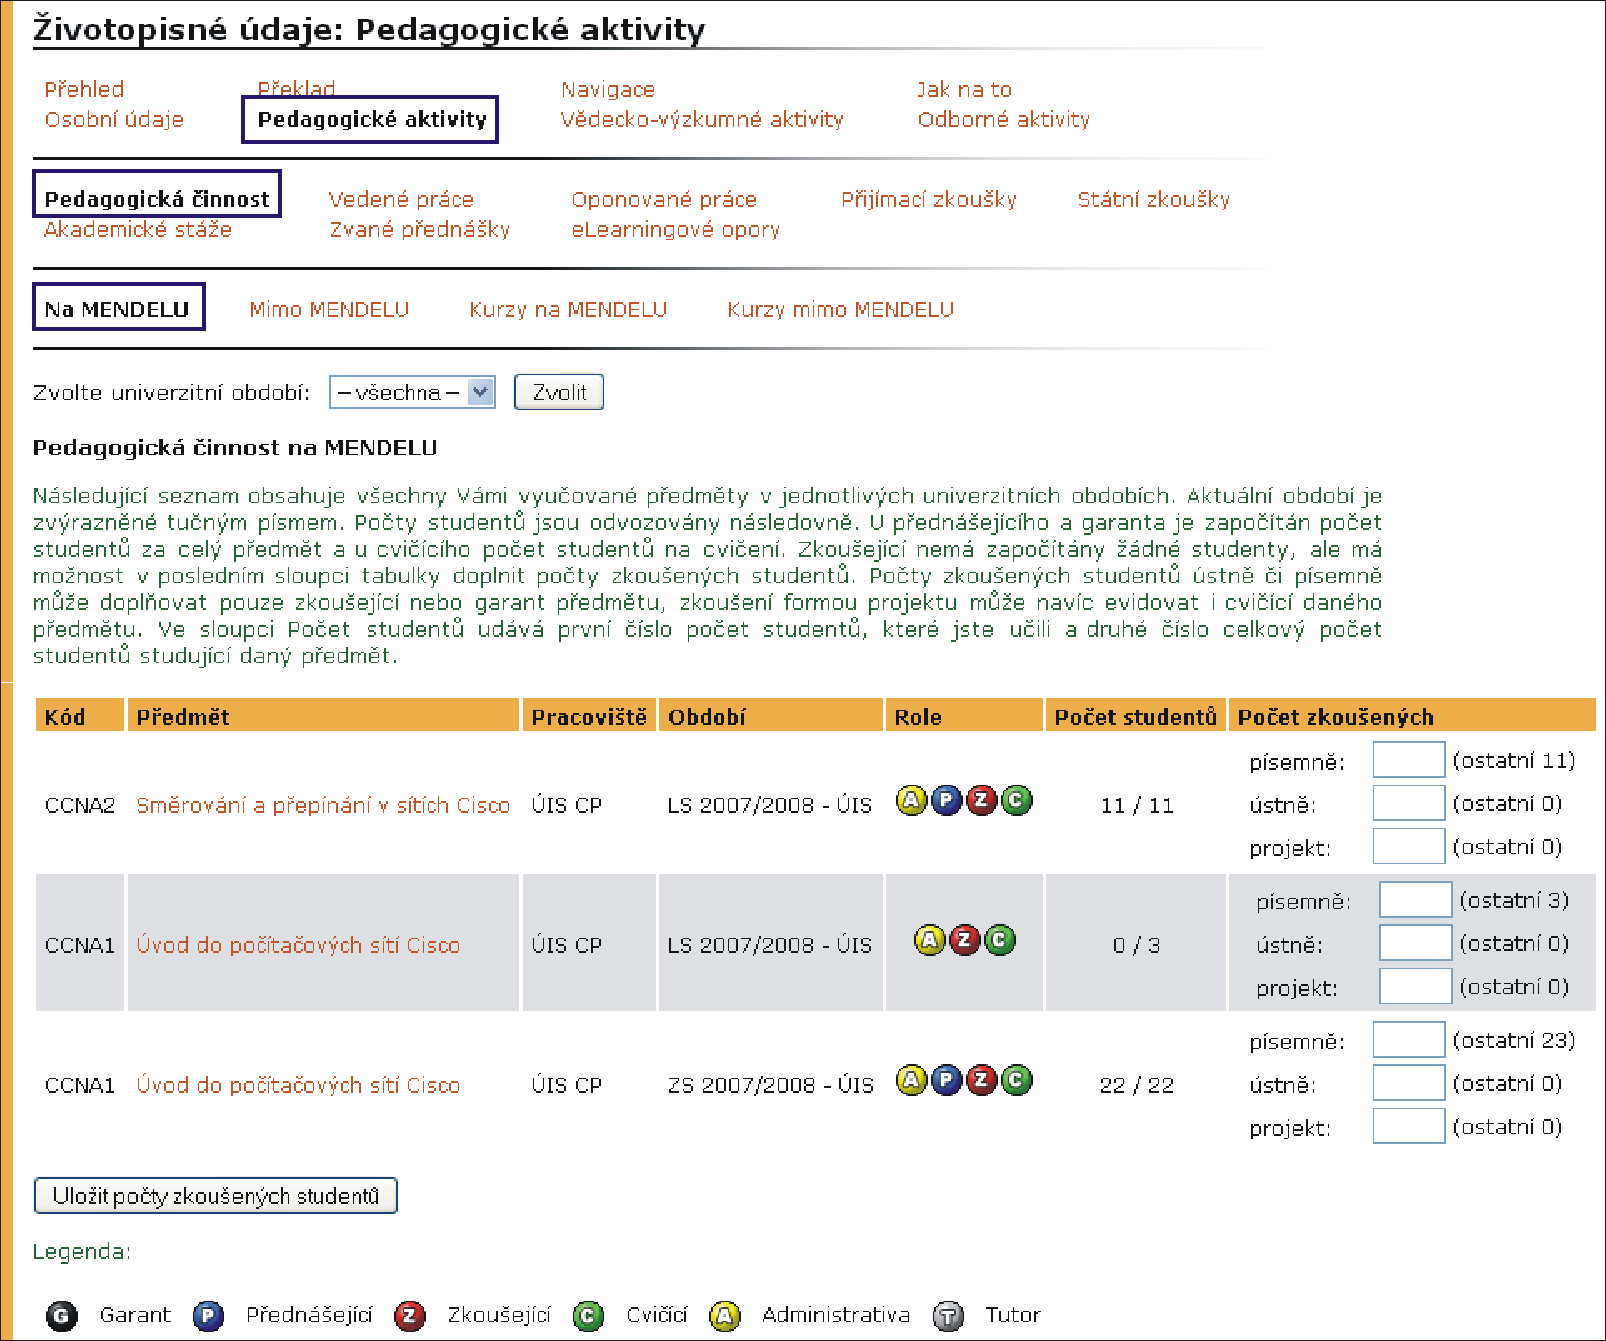Click Zkoušející role icon in CCNA2 row
1606x1341 pixels.
pos(982,801)
